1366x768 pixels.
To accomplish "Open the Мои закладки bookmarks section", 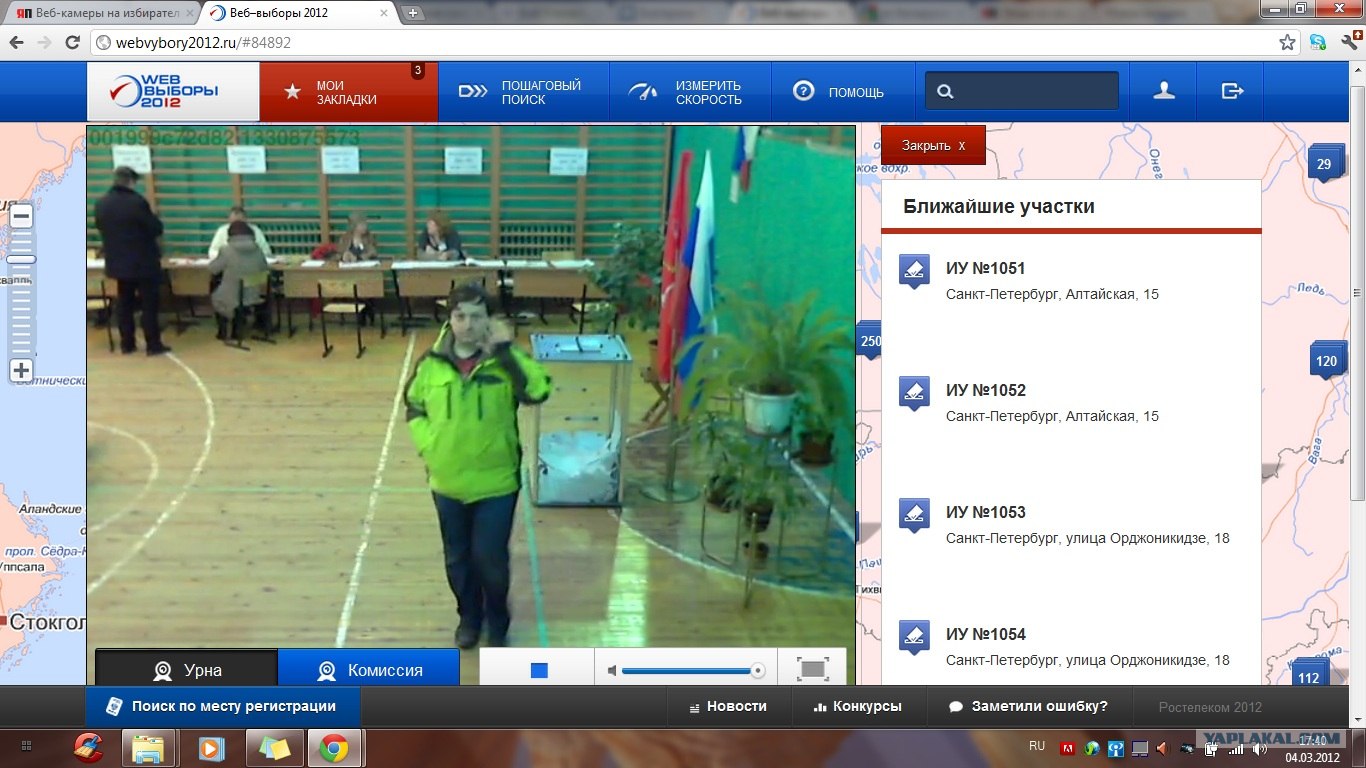I will pyautogui.click(x=348, y=92).
